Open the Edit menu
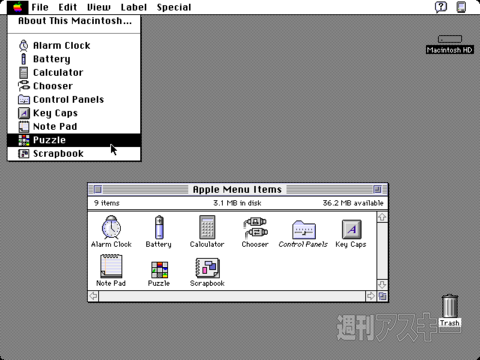Viewport: 480px width, 360px height. 68,7
